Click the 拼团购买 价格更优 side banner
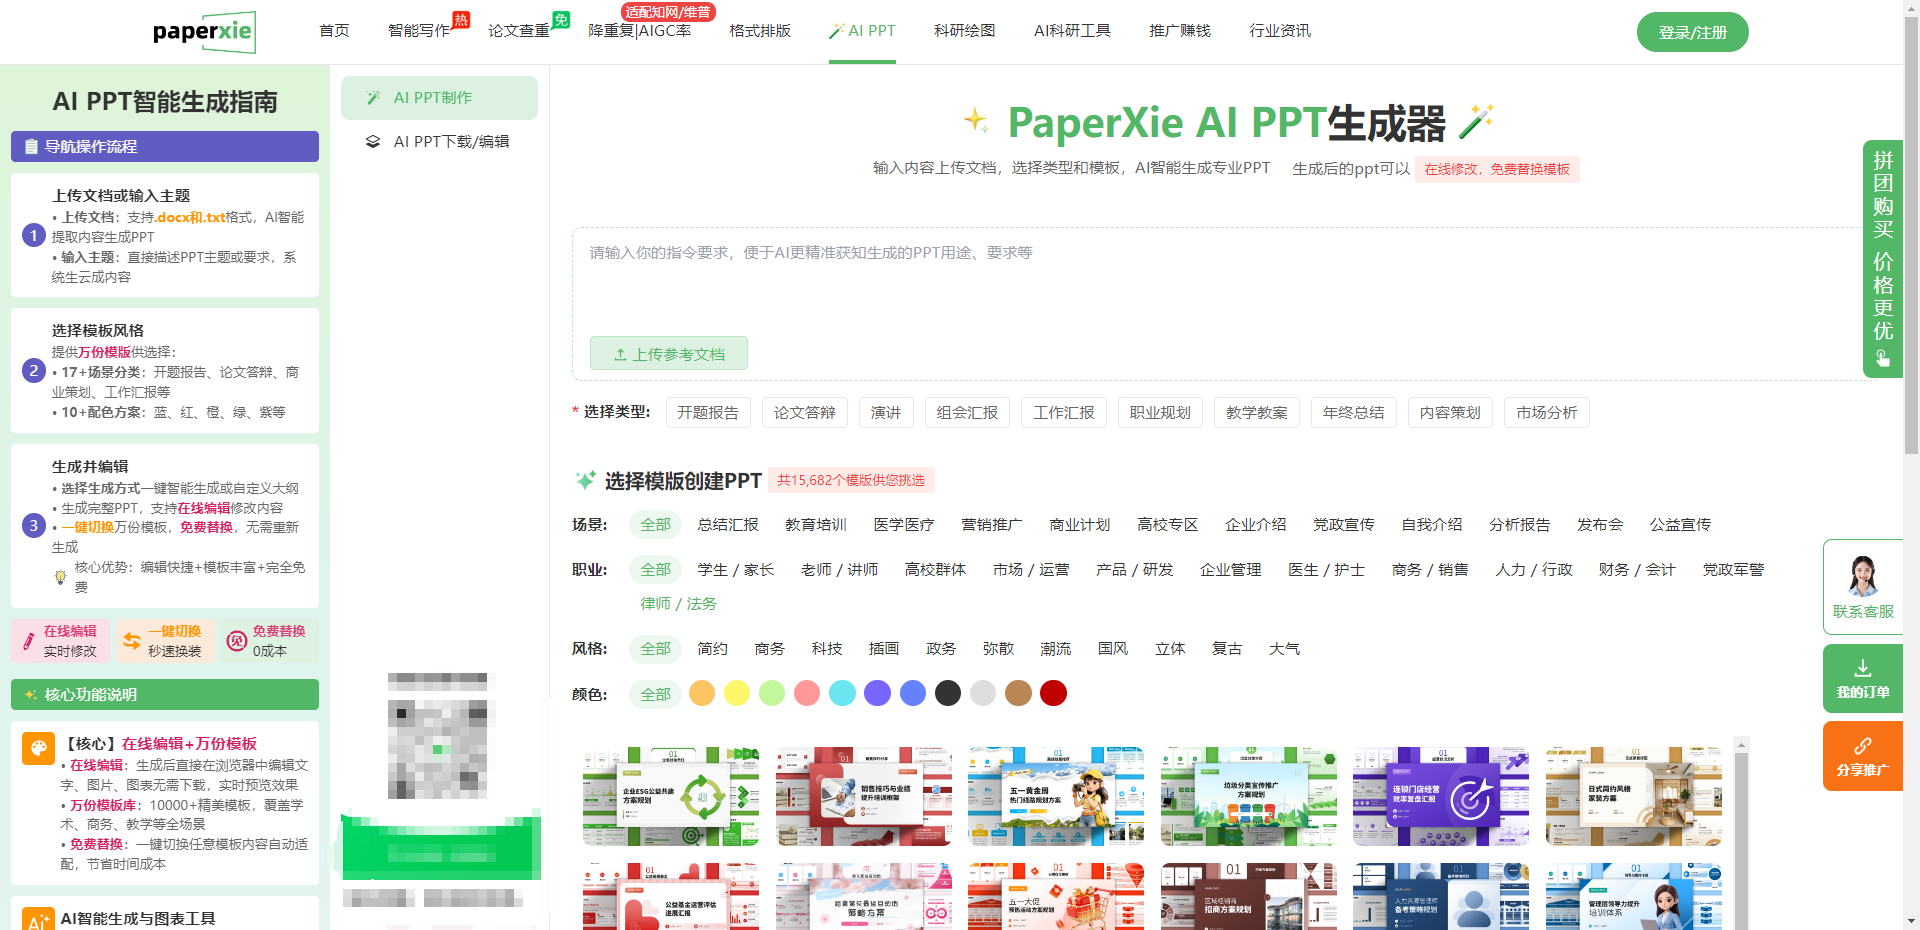Screen dimensions: 1920x930 [x=1883, y=259]
